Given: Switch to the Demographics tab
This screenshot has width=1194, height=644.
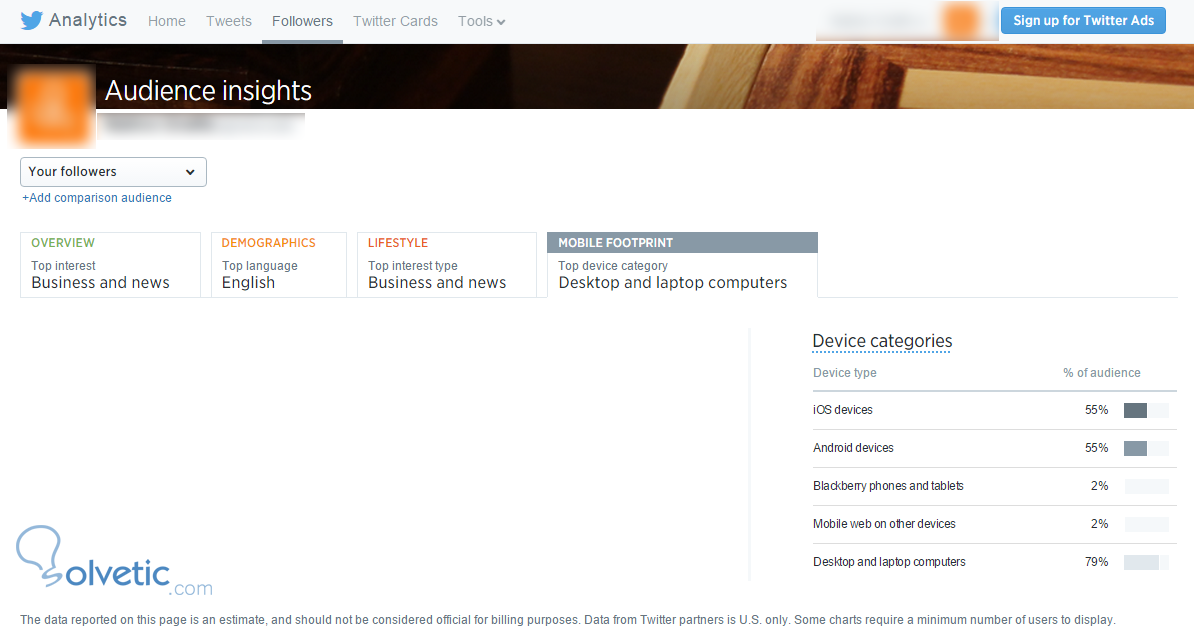Looking at the screenshot, I should [279, 264].
